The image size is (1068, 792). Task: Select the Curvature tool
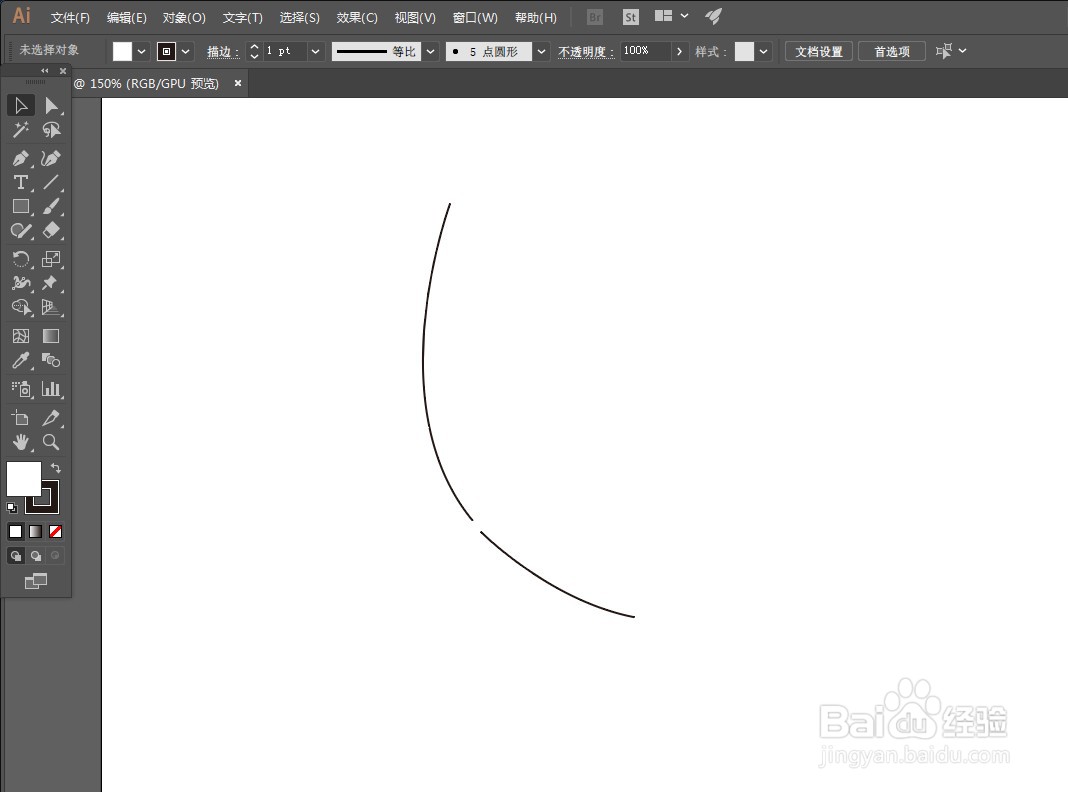(x=51, y=159)
